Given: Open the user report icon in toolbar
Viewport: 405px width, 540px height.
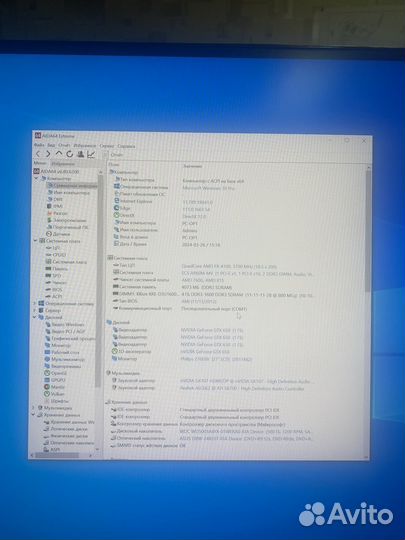Looking at the screenshot, I should point(81,154).
